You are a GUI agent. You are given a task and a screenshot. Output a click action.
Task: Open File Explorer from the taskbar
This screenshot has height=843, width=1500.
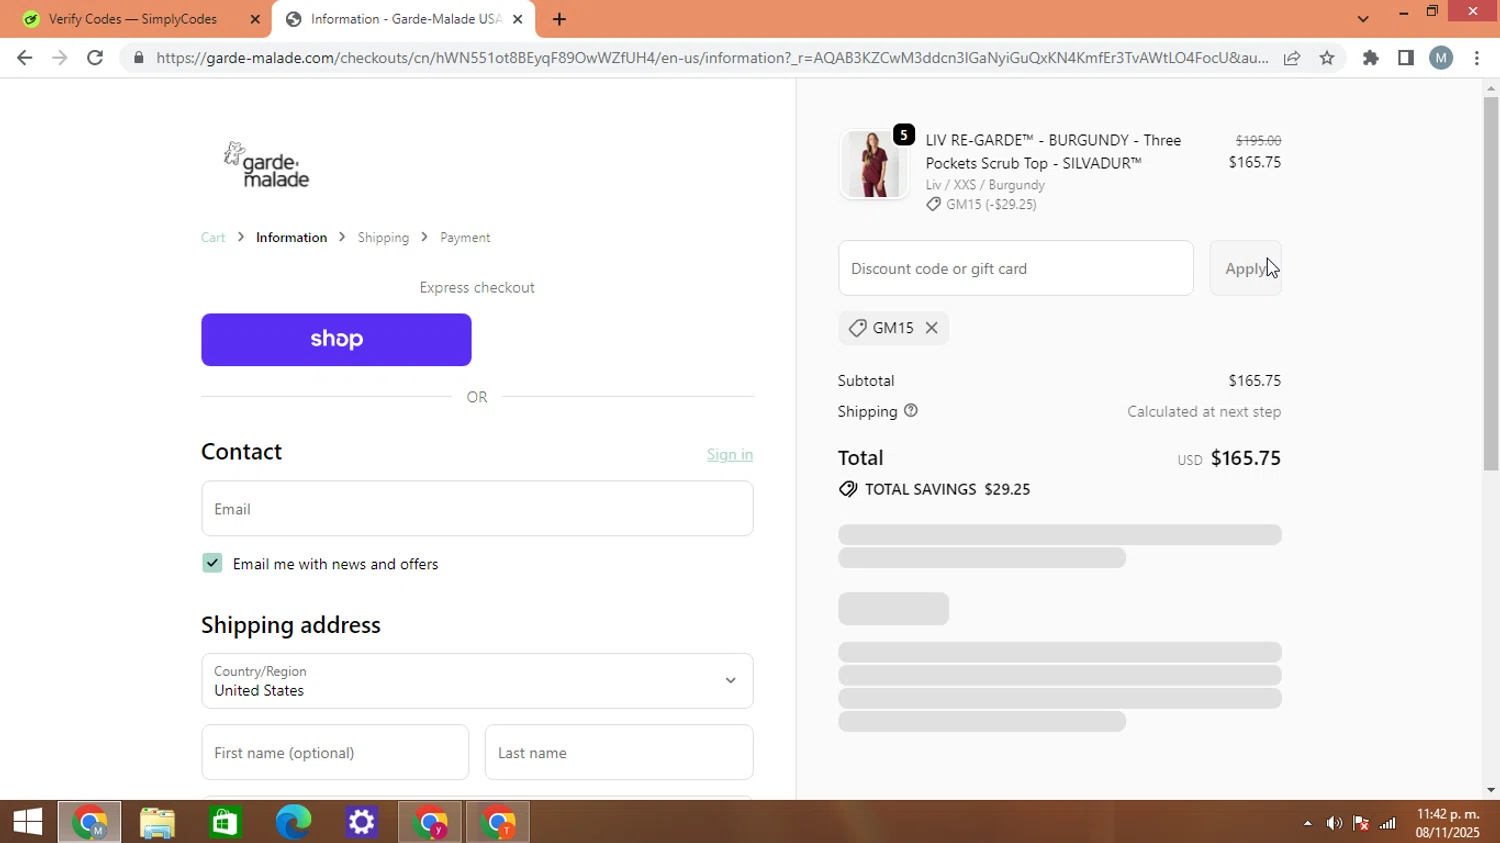tap(157, 822)
